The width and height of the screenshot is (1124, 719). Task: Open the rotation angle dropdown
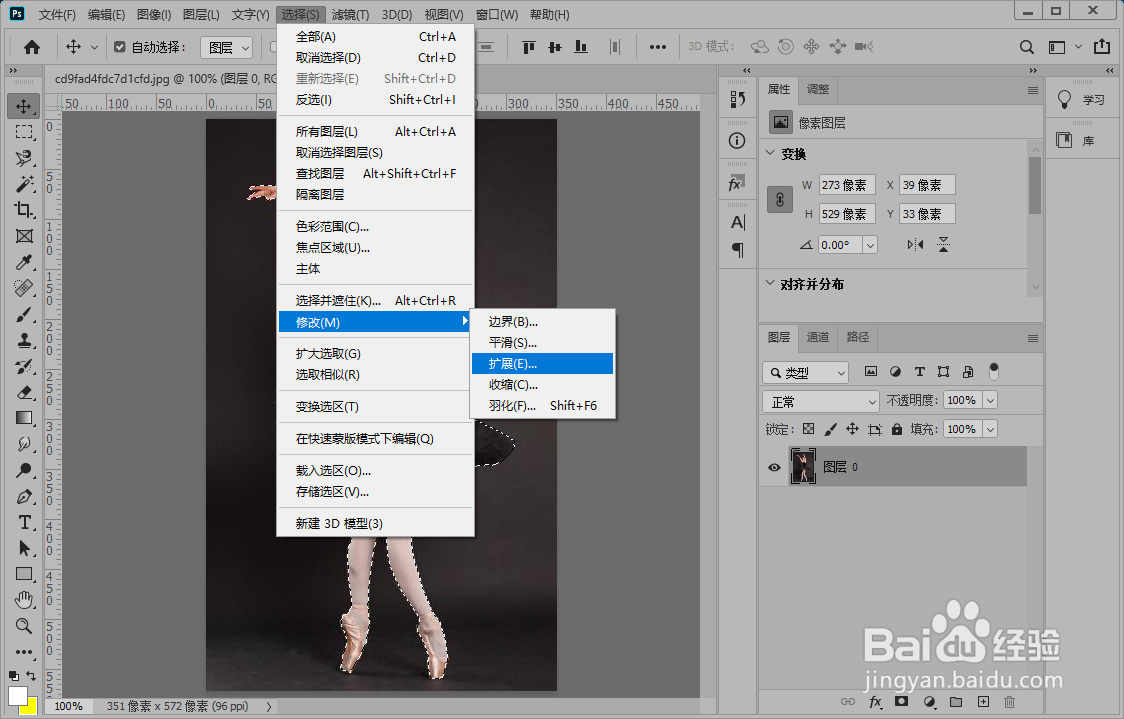tap(870, 245)
